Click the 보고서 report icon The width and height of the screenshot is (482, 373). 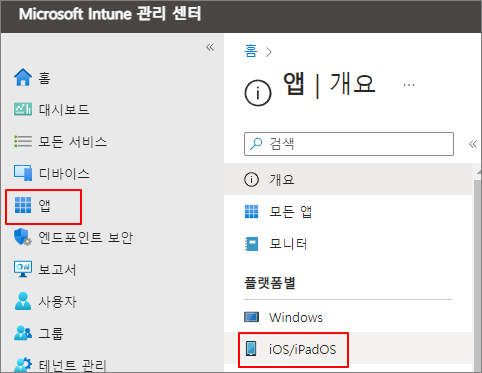(x=23, y=269)
